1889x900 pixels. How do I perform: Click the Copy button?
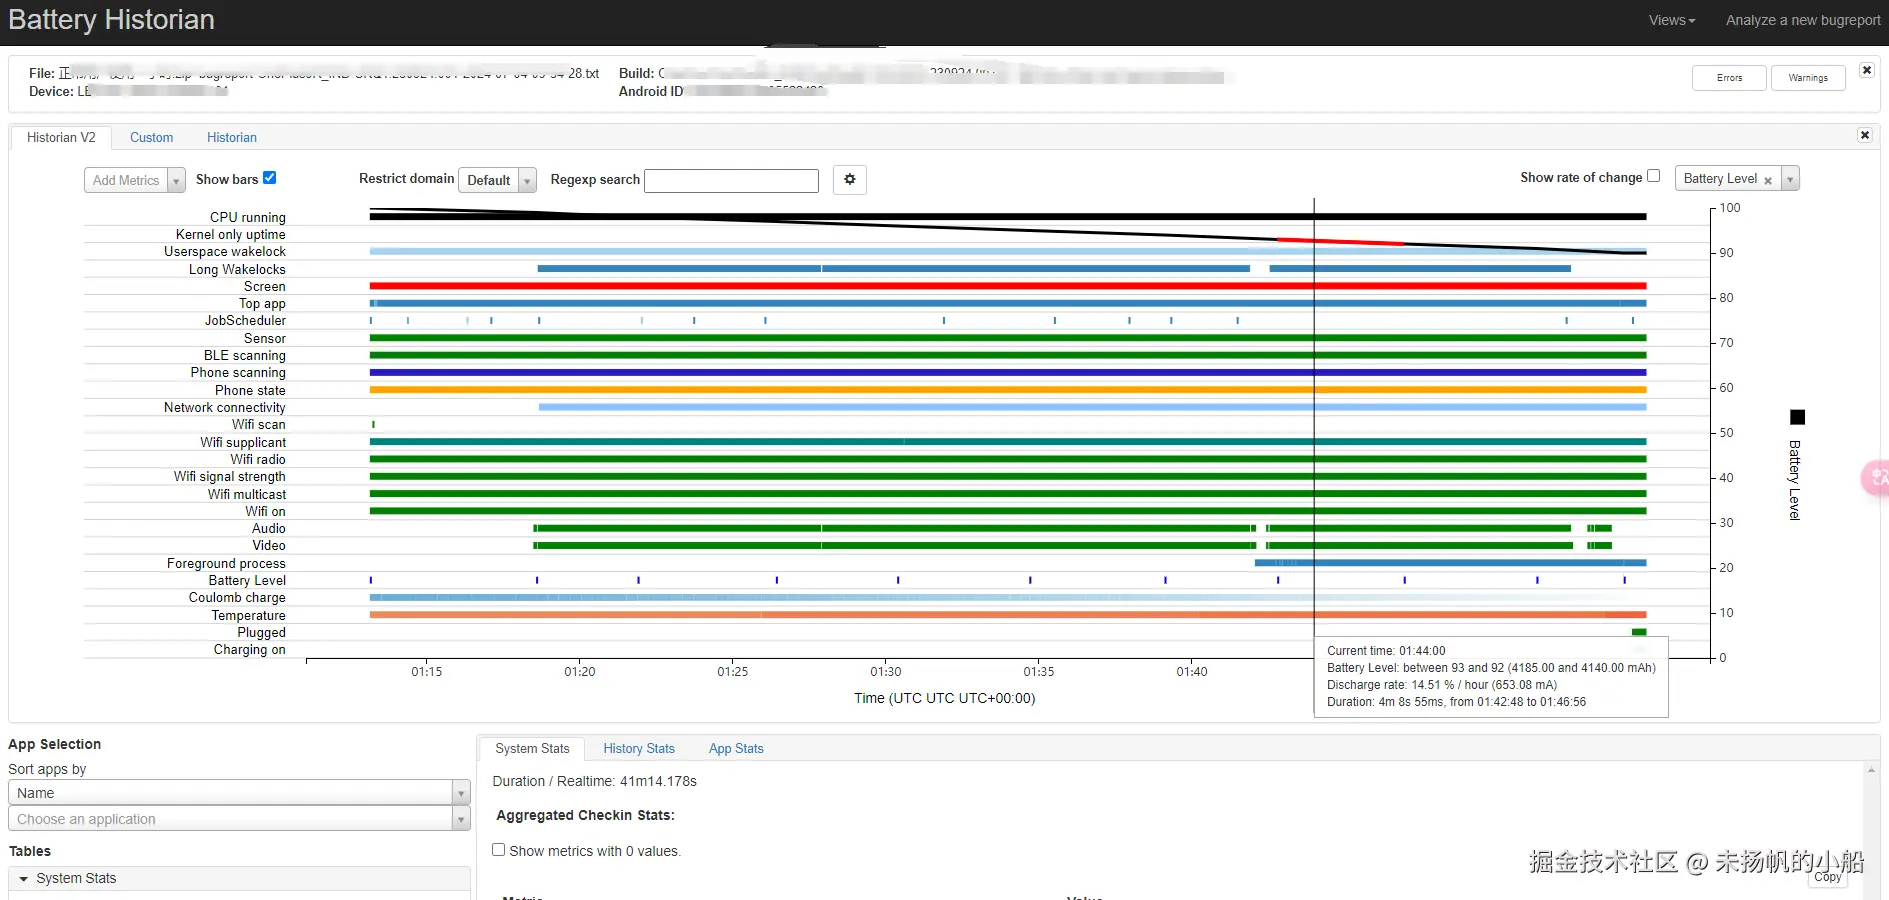(1828, 877)
